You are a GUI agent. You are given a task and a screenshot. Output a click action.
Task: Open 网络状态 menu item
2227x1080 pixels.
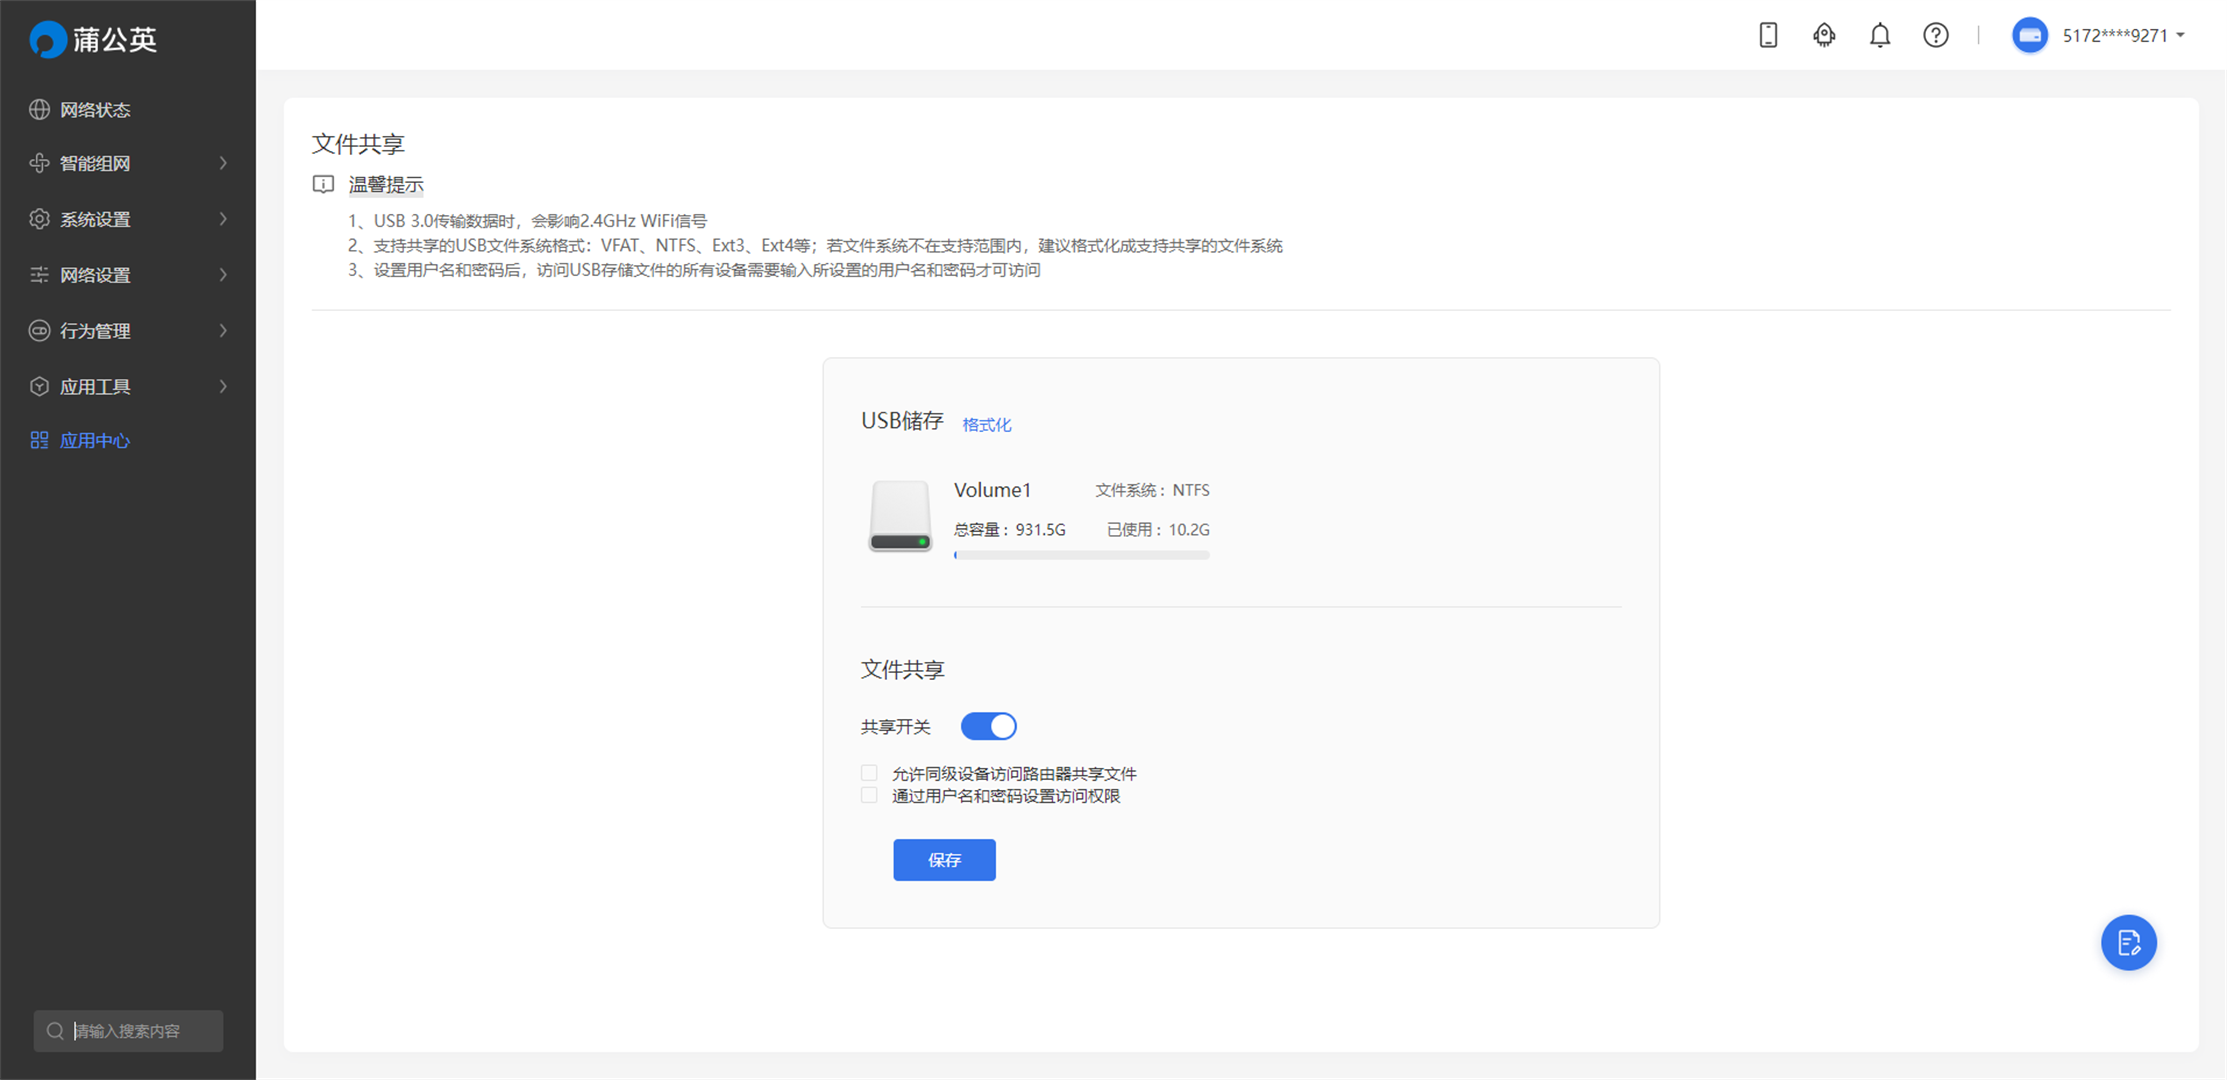coord(128,109)
